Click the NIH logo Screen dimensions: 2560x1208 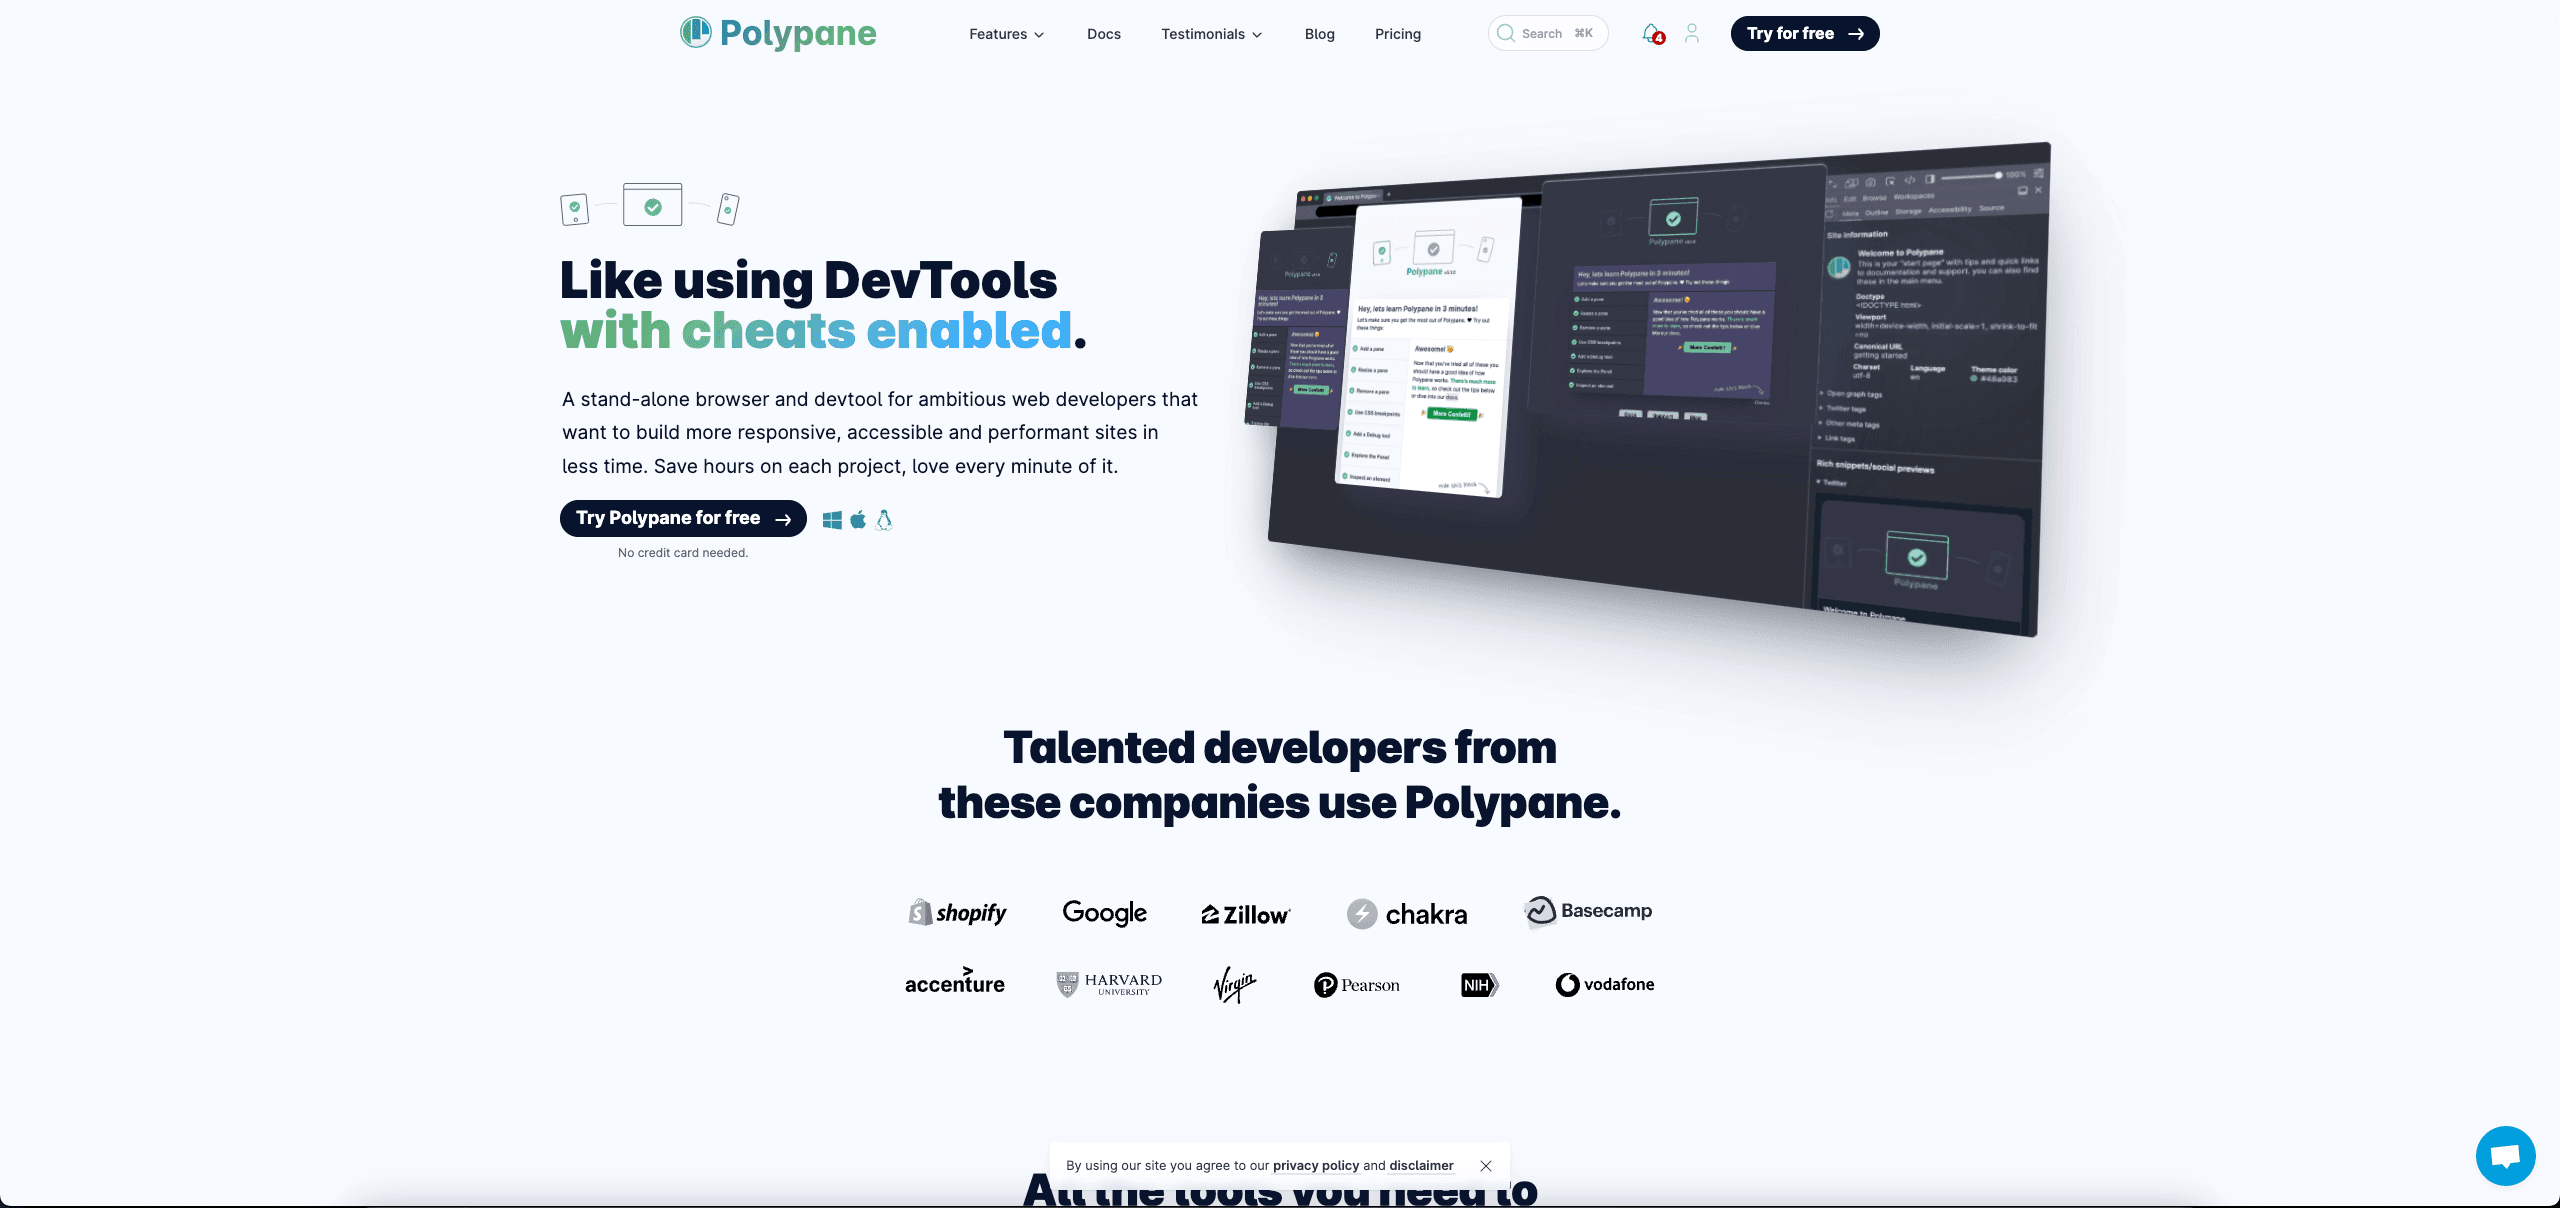point(1480,985)
